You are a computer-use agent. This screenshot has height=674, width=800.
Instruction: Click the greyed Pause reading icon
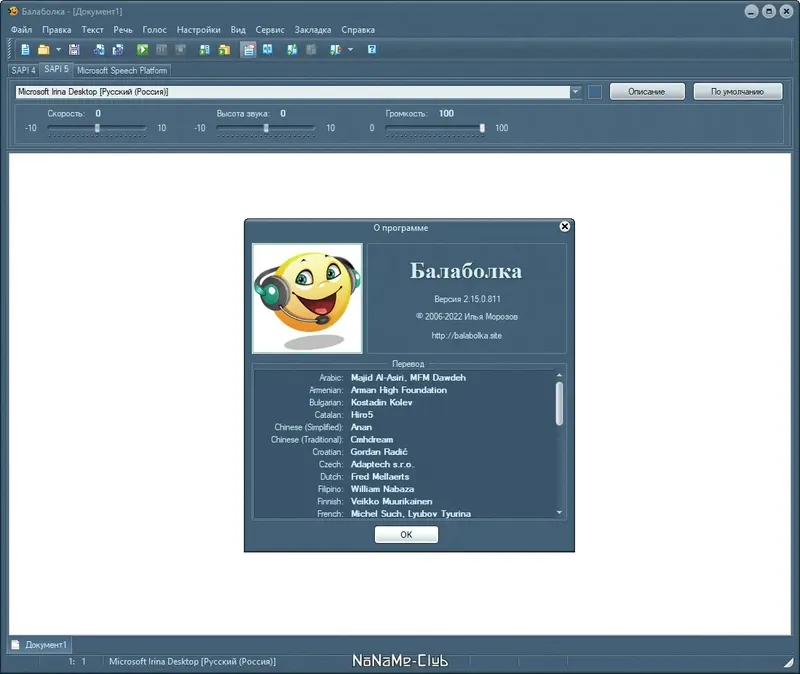pyautogui.click(x=161, y=49)
